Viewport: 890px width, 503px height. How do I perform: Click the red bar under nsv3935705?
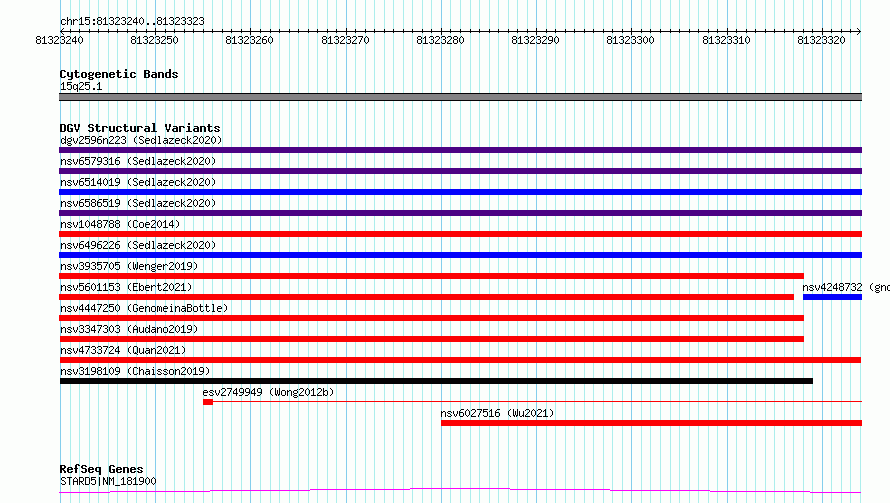pos(431,276)
